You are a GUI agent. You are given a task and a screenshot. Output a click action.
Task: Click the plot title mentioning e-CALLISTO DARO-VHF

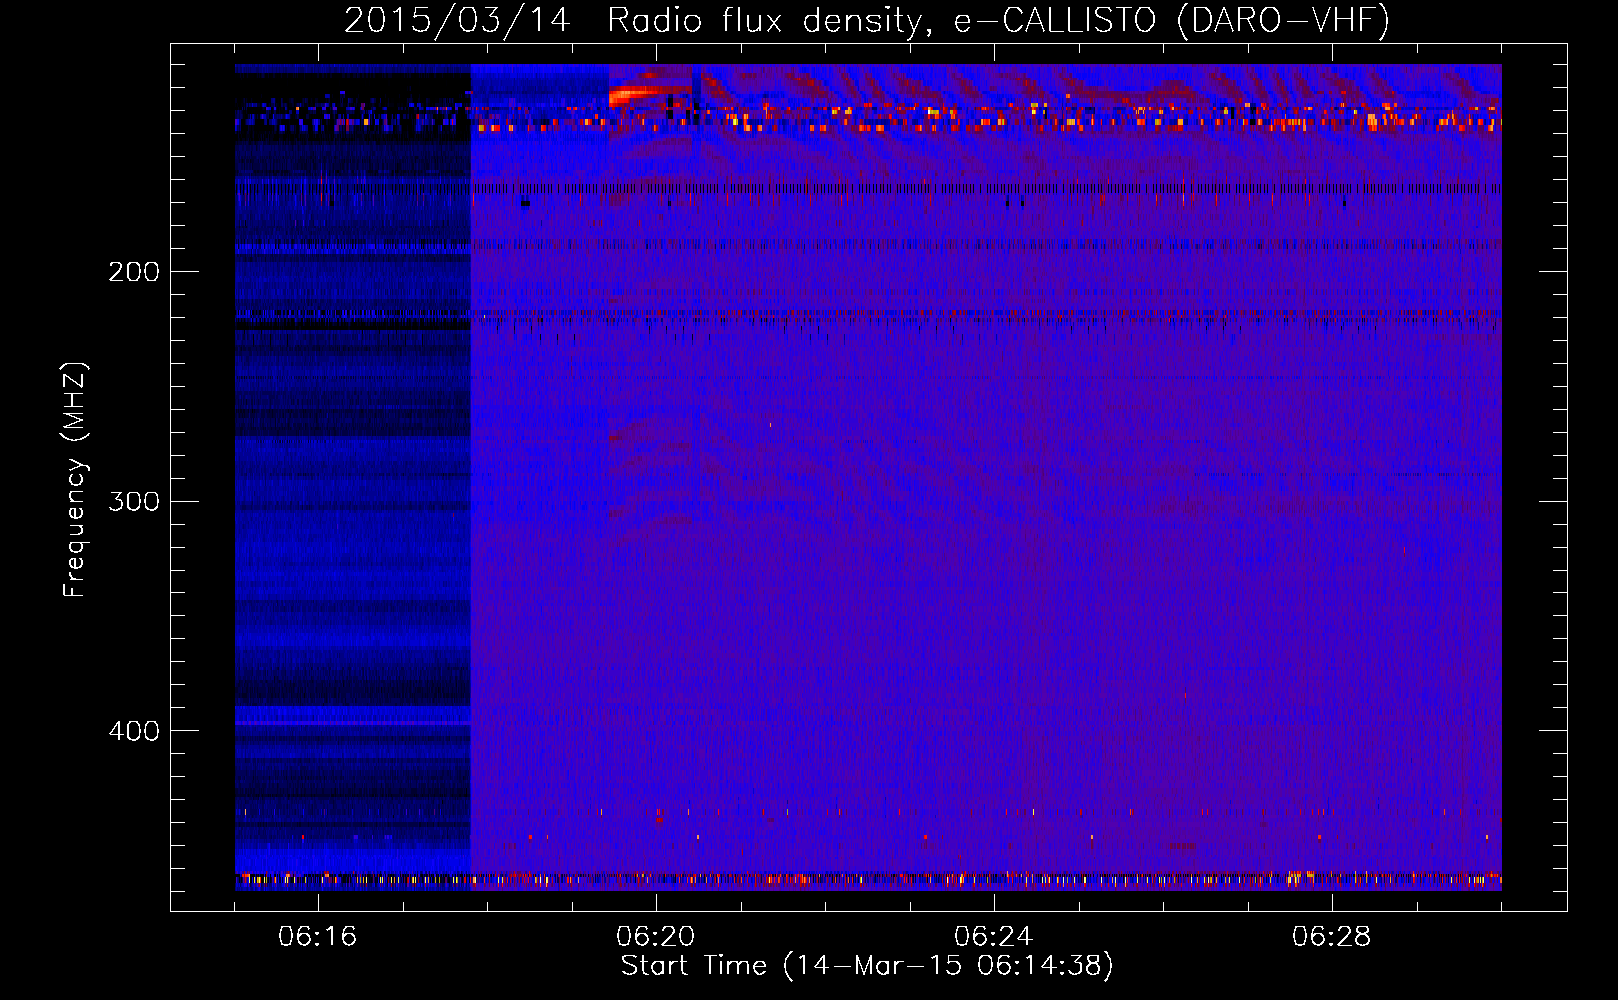coord(867,20)
